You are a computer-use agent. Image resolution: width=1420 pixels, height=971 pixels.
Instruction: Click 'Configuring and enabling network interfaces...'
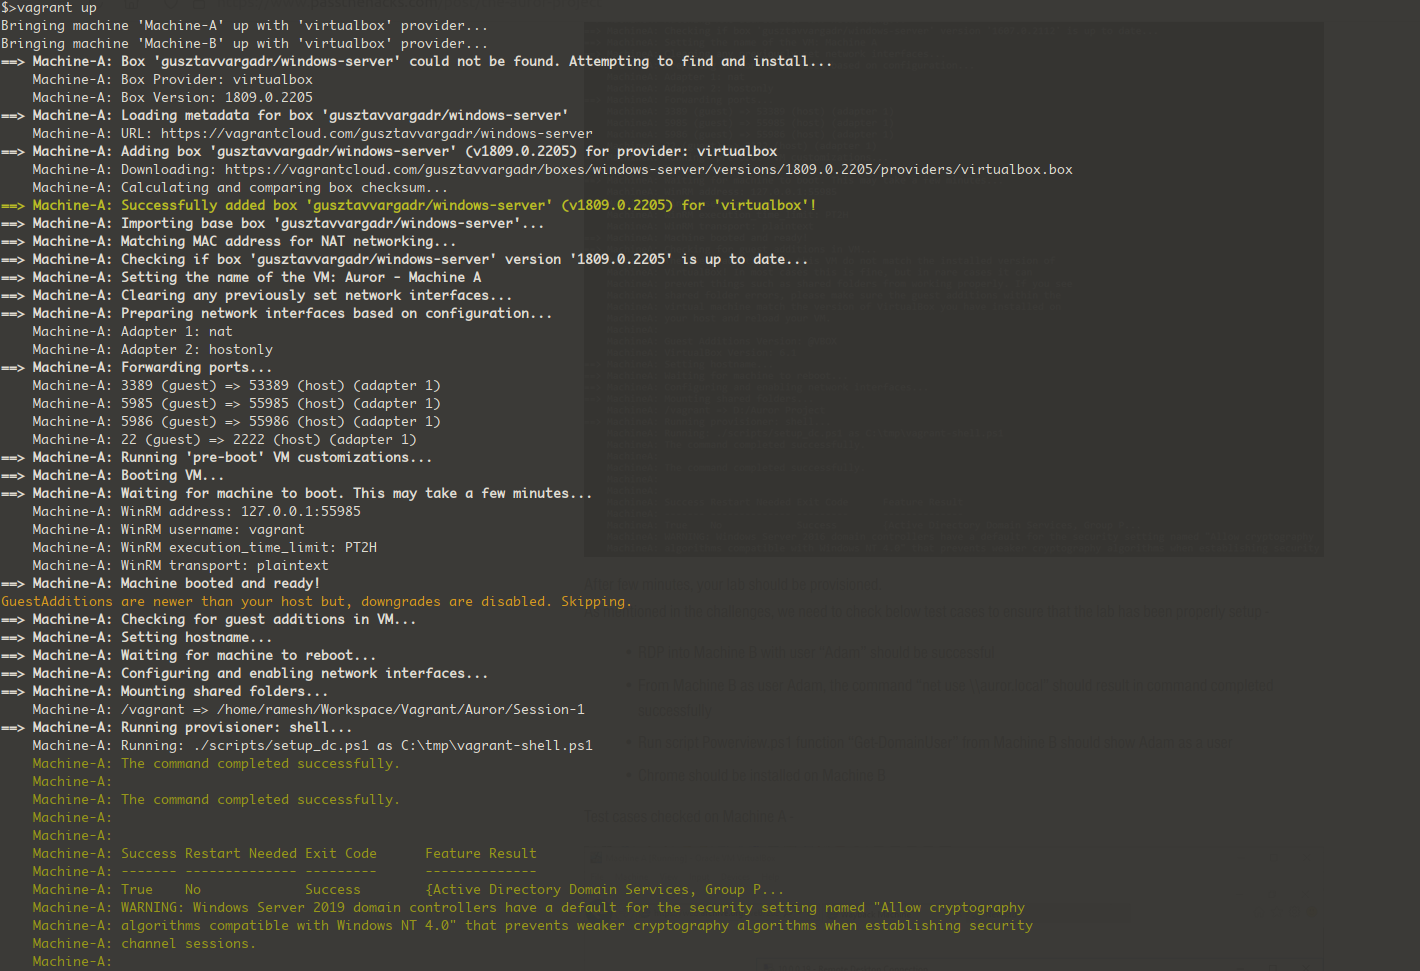[x=304, y=674]
